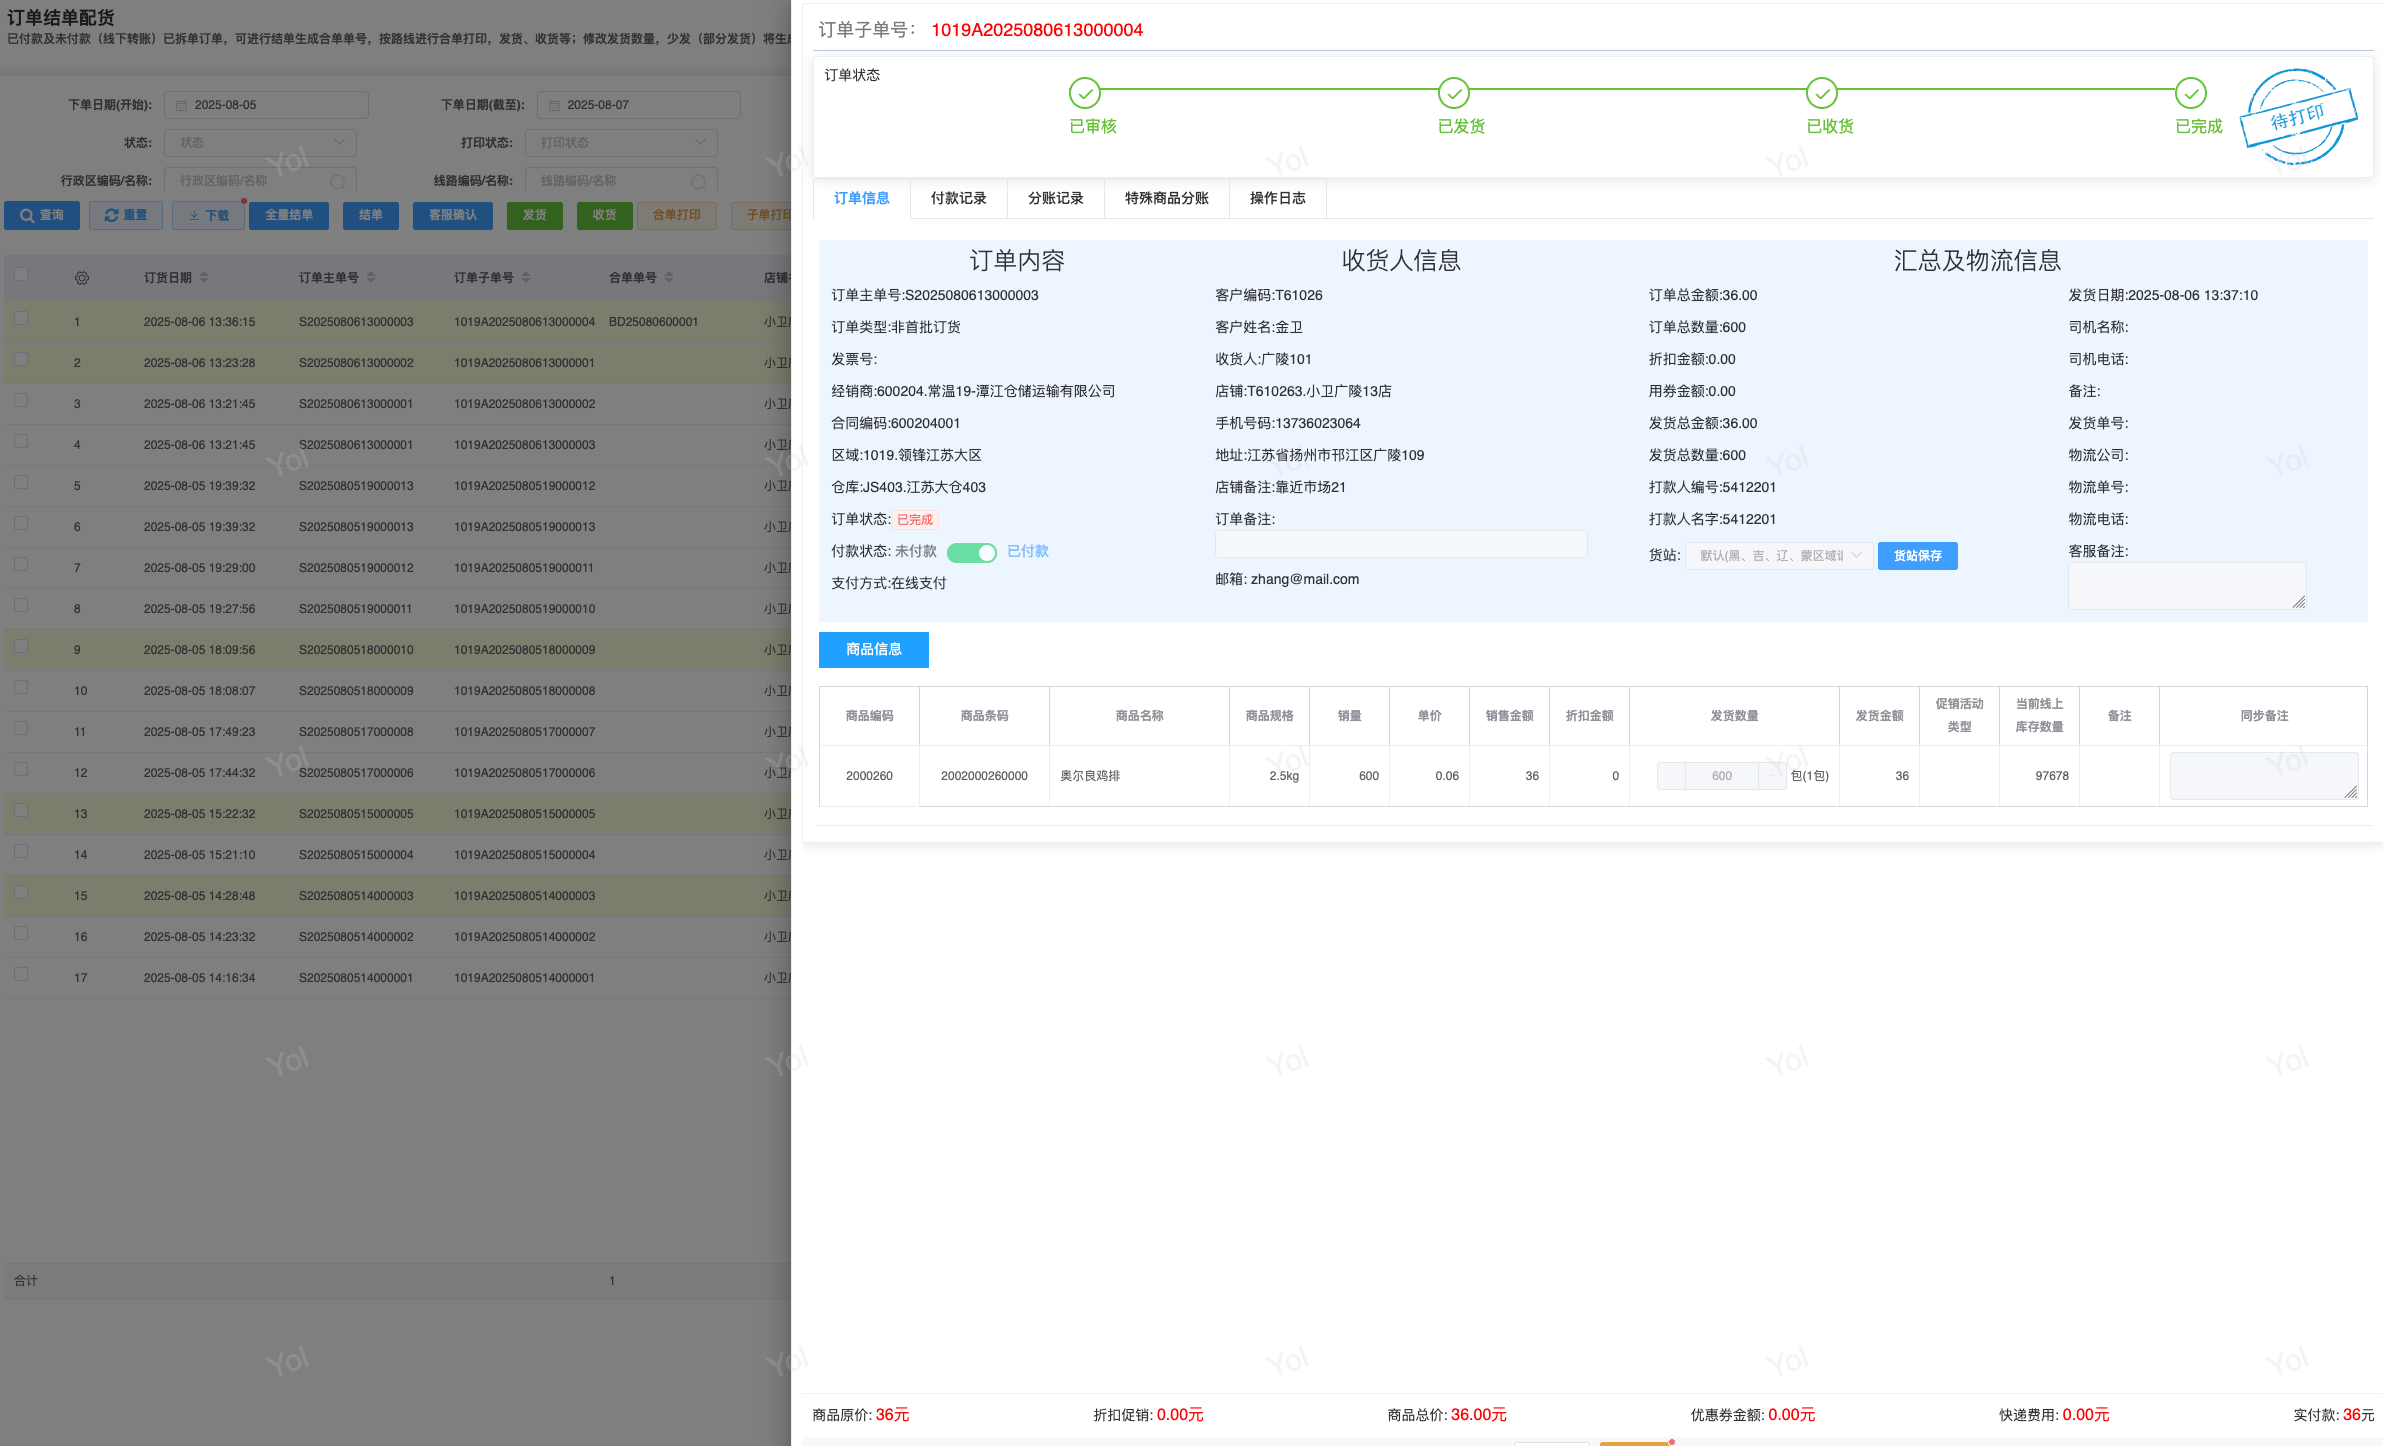Click the 已完成 checkmark step icon
Image resolution: width=2383 pixels, height=1446 pixels.
click(x=2190, y=94)
